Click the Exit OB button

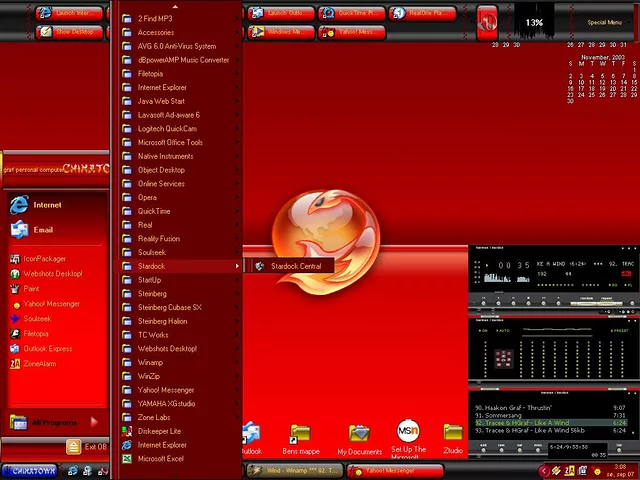coord(88,447)
